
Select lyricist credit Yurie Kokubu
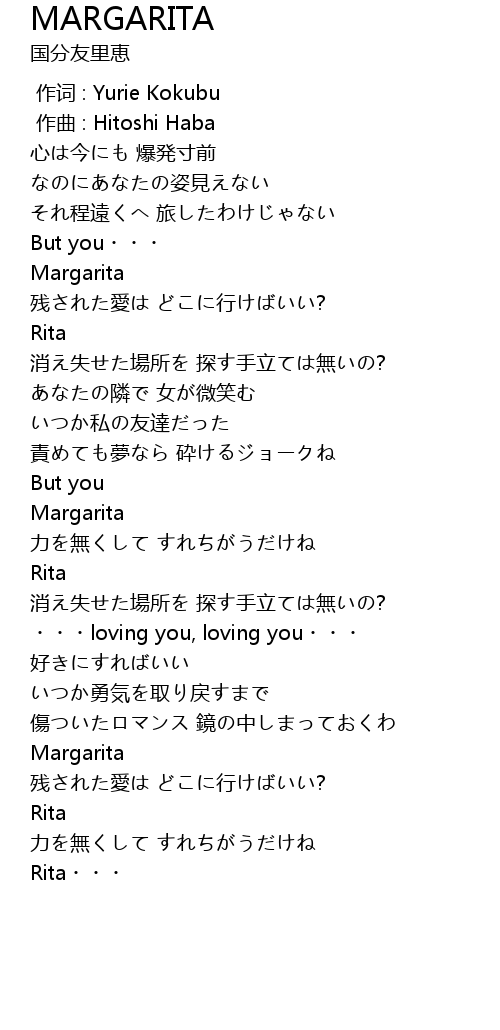coord(156,93)
